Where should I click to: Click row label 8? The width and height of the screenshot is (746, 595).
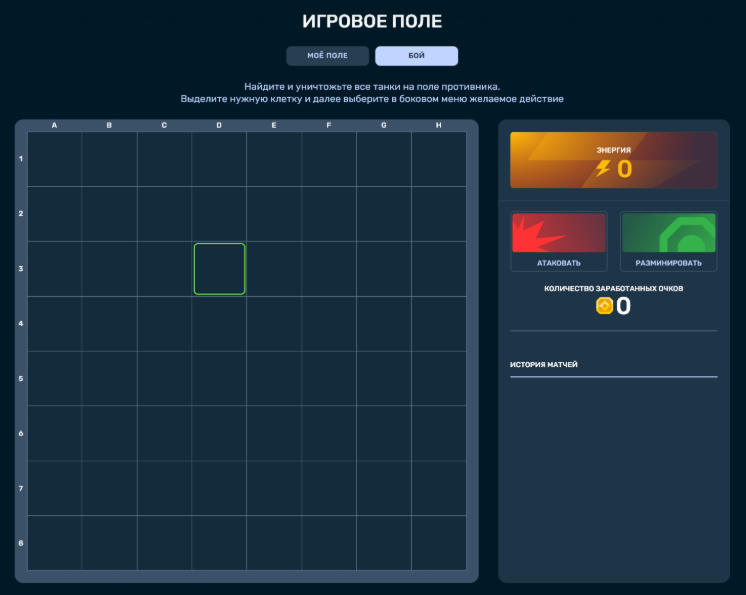(21, 543)
